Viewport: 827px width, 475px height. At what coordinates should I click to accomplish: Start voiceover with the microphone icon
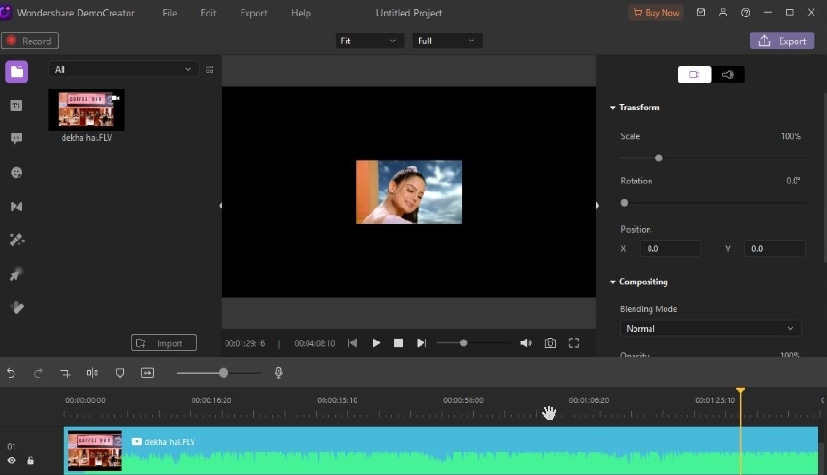coord(278,373)
